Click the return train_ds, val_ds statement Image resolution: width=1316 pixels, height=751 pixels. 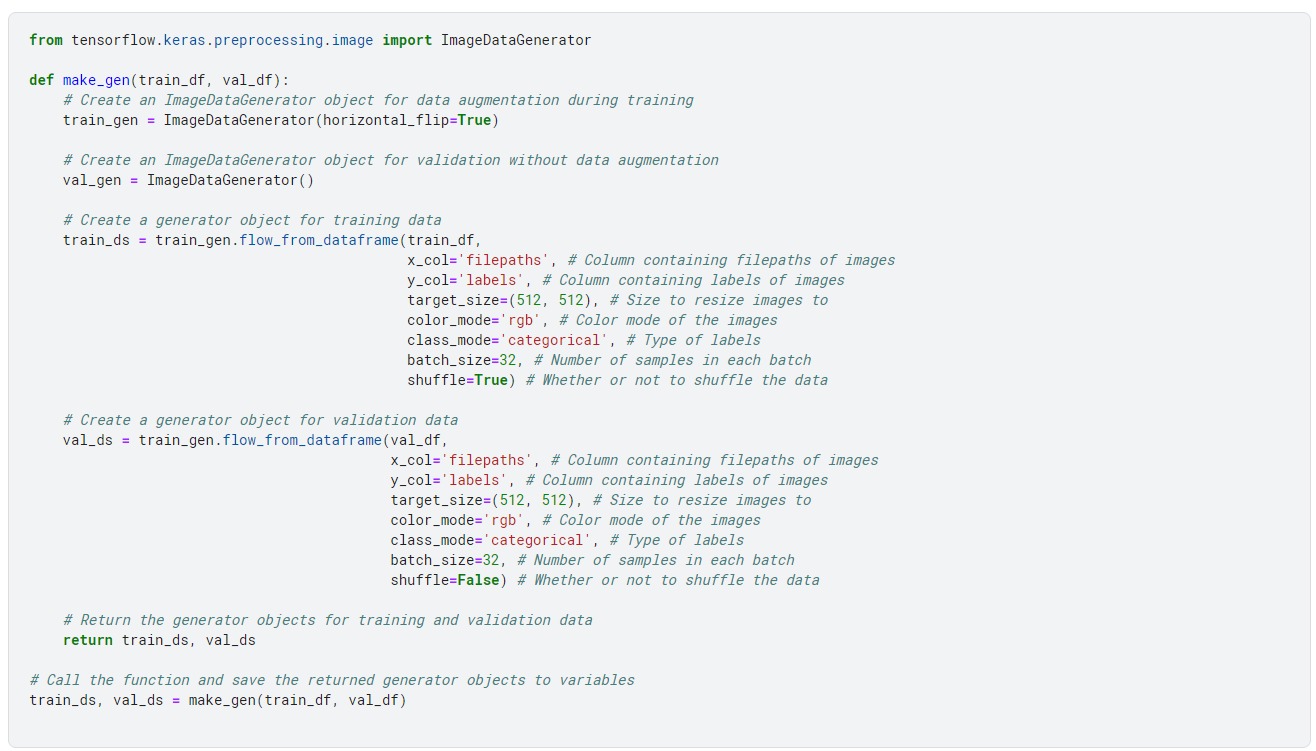159,640
